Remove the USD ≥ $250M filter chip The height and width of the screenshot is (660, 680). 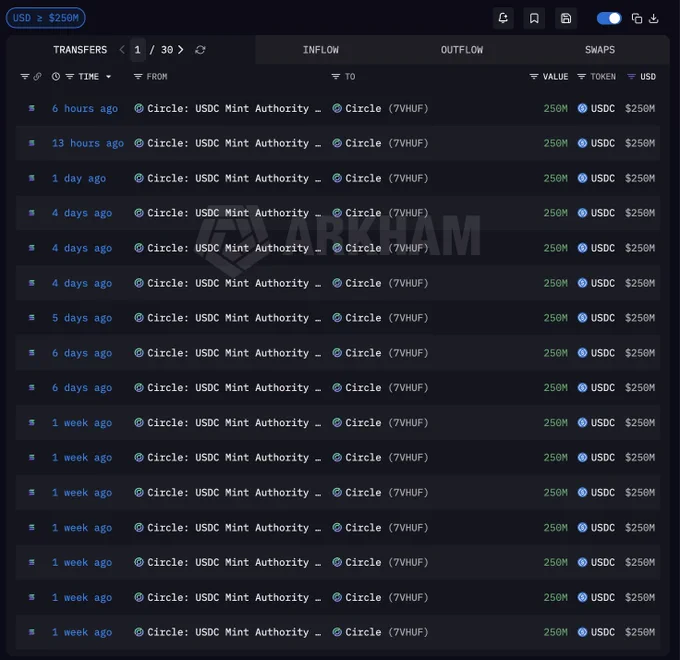(46, 18)
